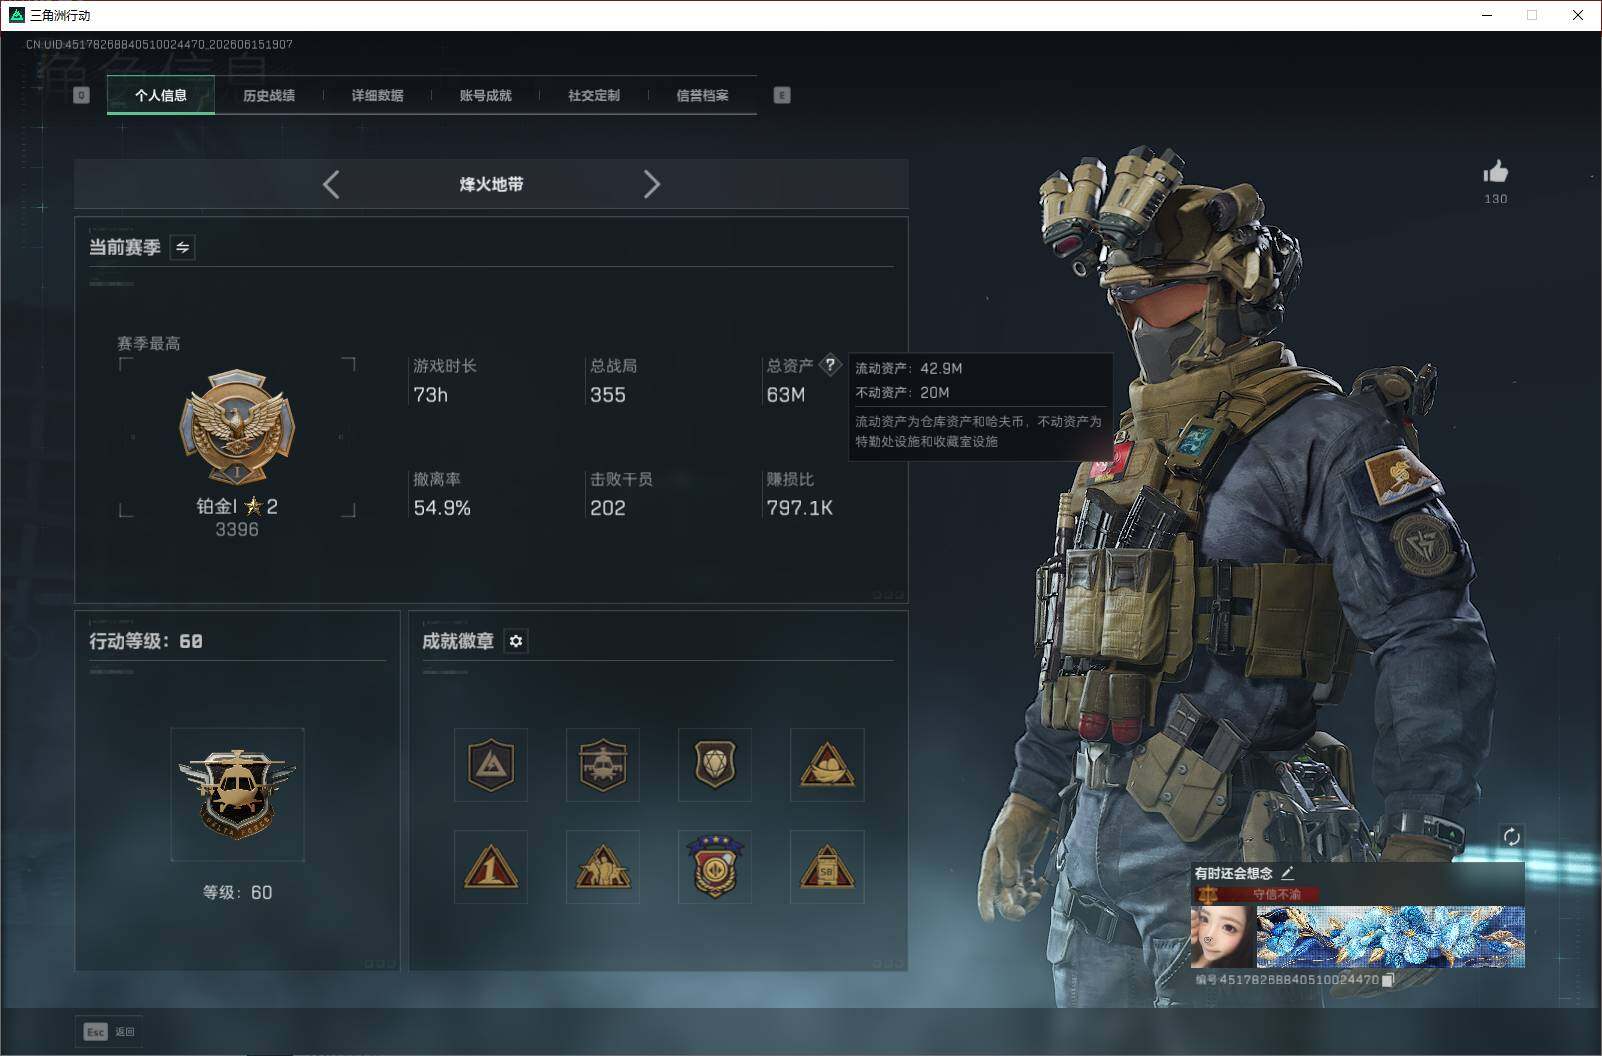This screenshot has height=1056, width=1602.
Task: Click the like count 130
Action: point(1496,199)
